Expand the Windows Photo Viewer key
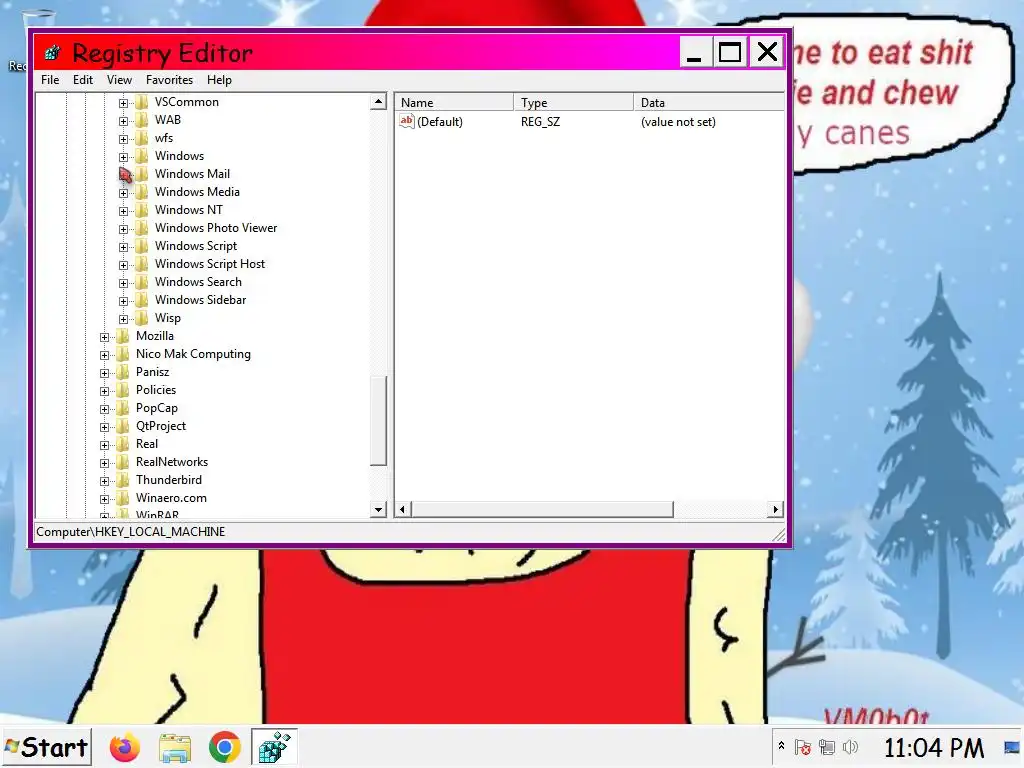This screenshot has width=1024, height=768. tap(123, 229)
